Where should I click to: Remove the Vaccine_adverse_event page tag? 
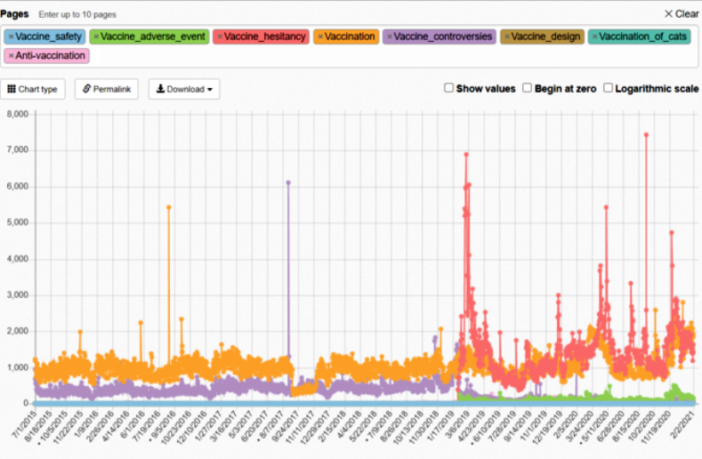95,37
